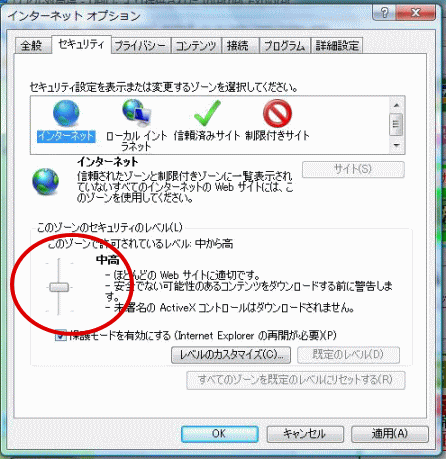Open the プログラム tab
446x459 pixels.
point(284,46)
